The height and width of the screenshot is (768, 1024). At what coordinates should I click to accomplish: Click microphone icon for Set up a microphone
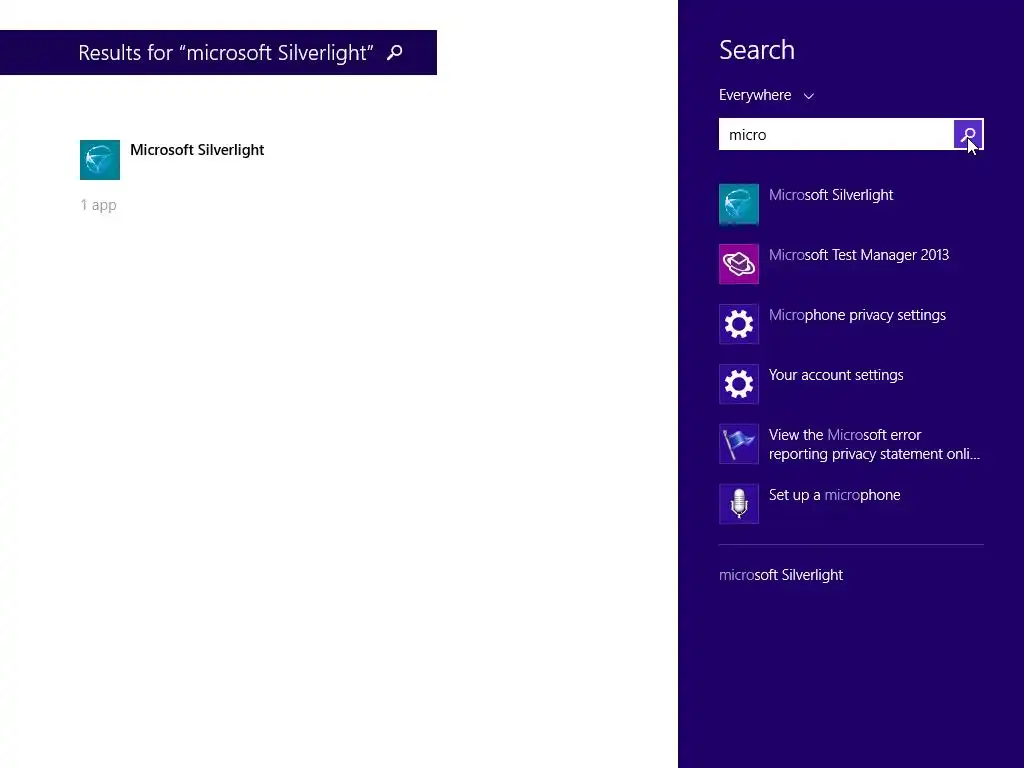click(x=739, y=504)
